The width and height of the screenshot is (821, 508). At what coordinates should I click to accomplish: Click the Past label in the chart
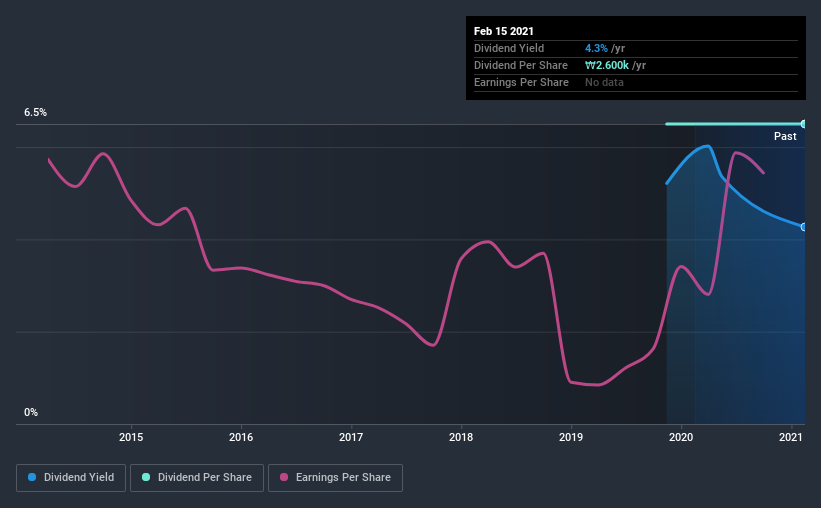(x=785, y=136)
